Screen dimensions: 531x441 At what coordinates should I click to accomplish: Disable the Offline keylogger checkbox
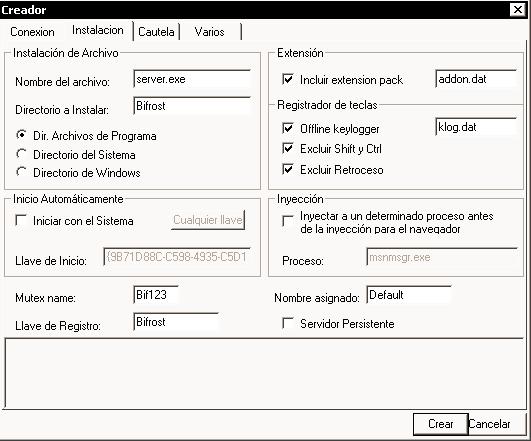click(288, 128)
